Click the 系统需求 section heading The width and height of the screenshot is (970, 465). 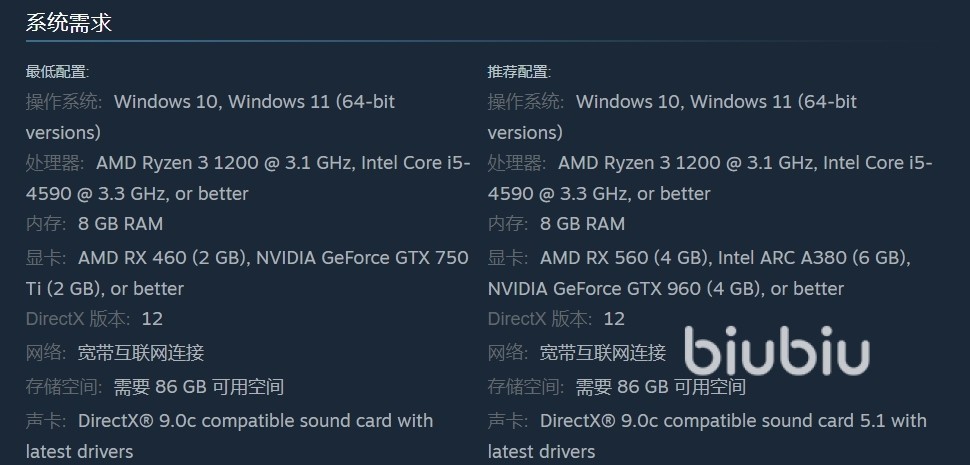pos(68,22)
